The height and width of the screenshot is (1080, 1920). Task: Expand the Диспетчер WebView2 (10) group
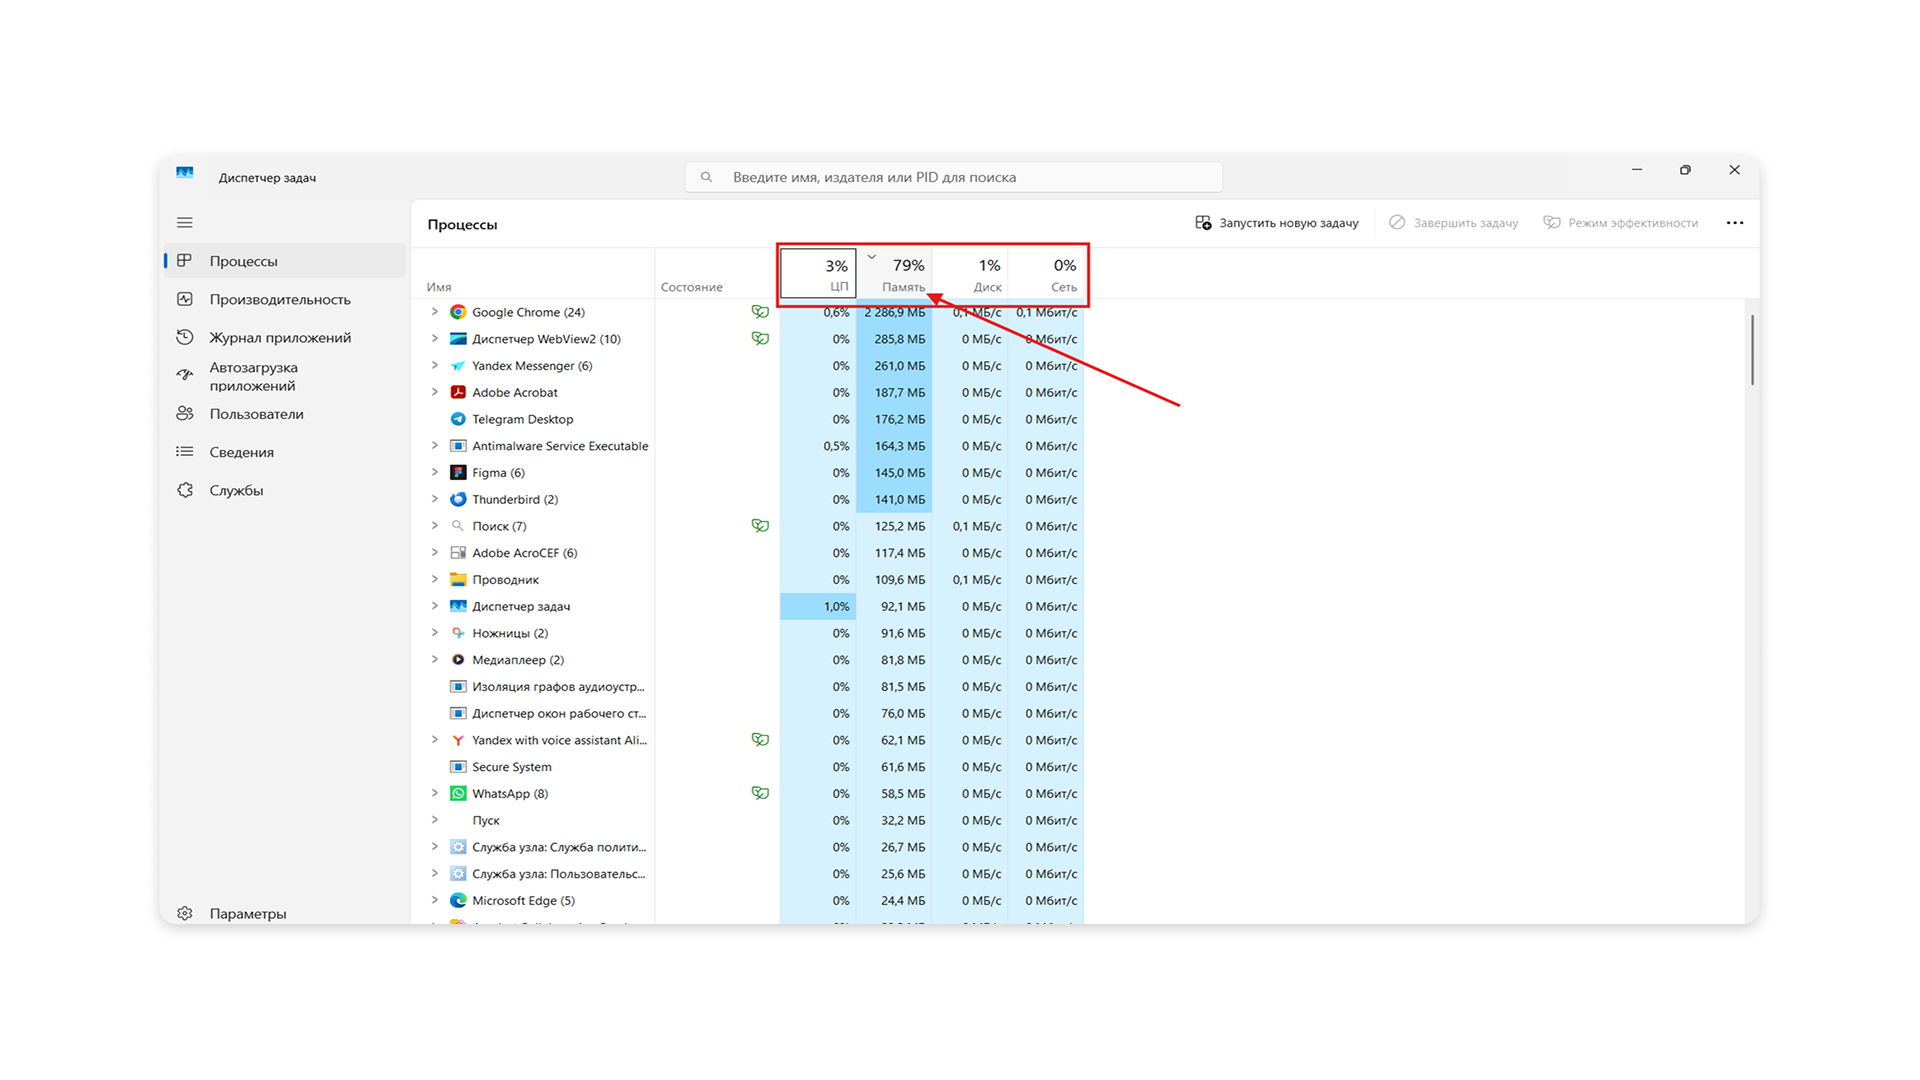435,339
